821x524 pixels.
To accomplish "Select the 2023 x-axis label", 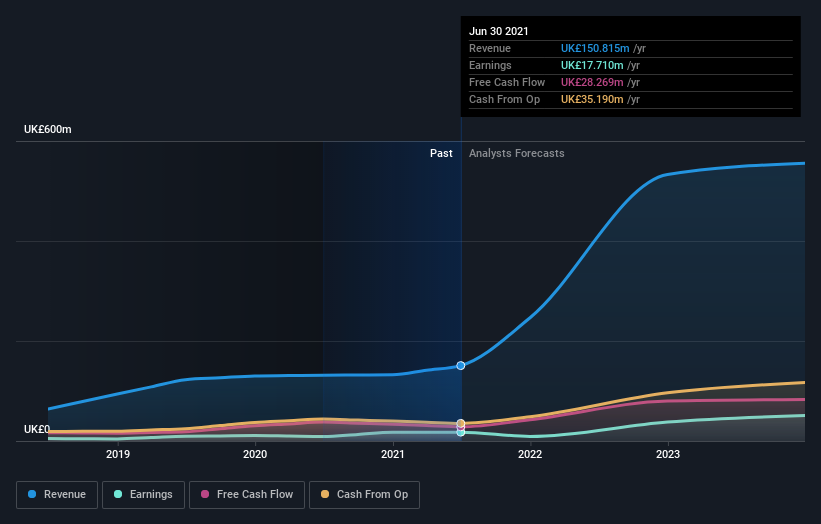I will pos(668,454).
